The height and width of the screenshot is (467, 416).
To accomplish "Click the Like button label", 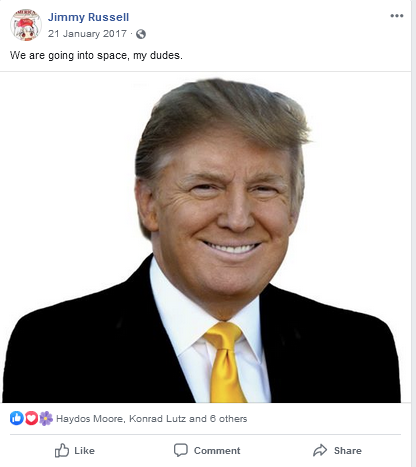I will click(x=84, y=451).
